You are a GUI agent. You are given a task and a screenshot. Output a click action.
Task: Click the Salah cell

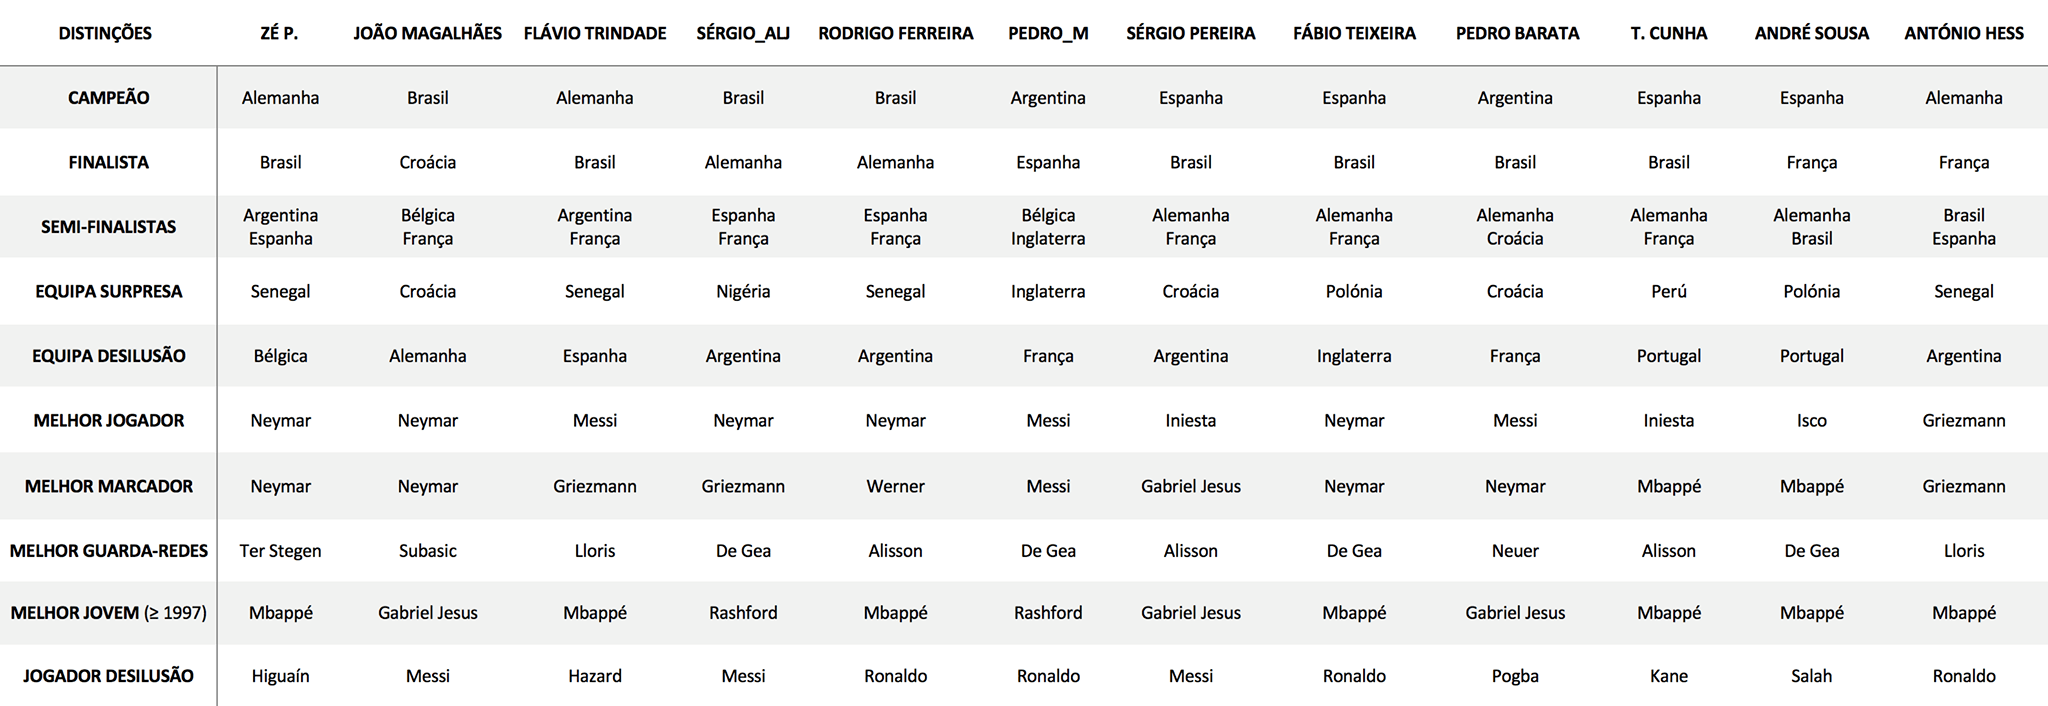1811,676
